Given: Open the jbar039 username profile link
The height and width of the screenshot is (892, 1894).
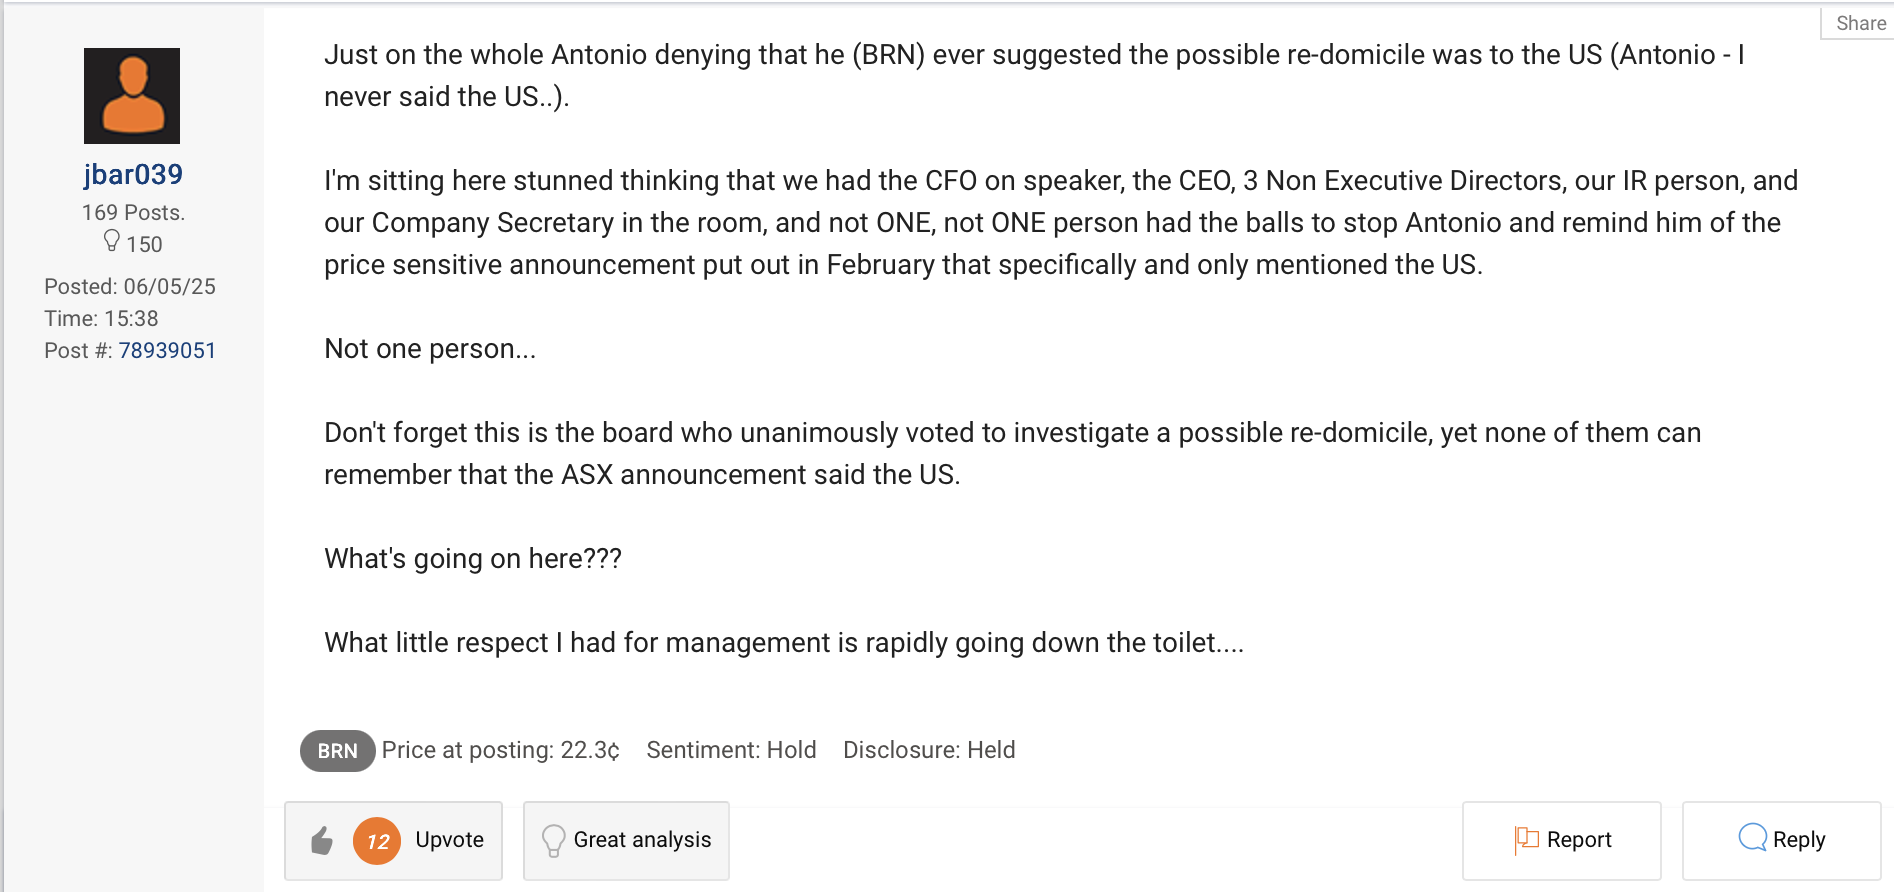Looking at the screenshot, I should (133, 175).
